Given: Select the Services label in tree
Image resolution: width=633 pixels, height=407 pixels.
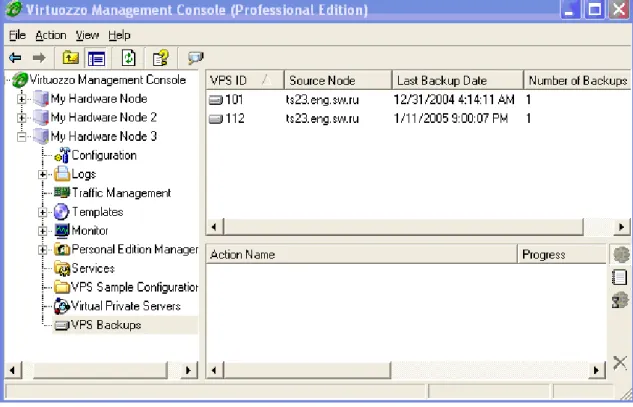Looking at the screenshot, I should (x=93, y=269).
